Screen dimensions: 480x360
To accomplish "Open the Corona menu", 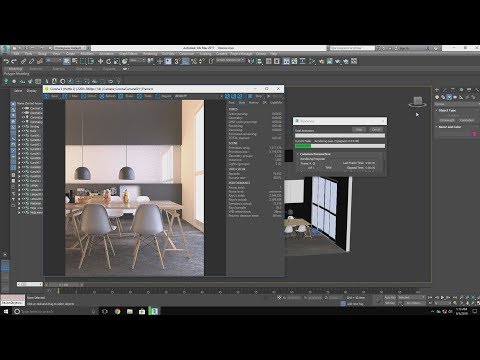I will pyautogui.click(x=261, y=54).
